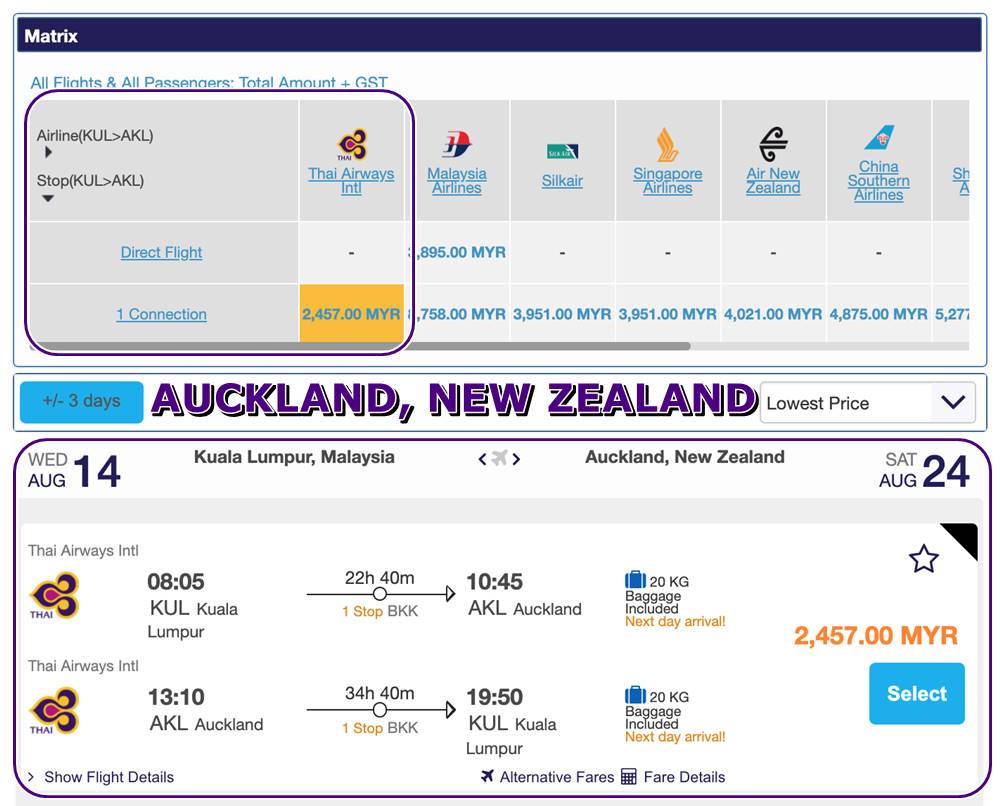
Task: Open the Lowest Price sort dropdown
Action: 867,402
